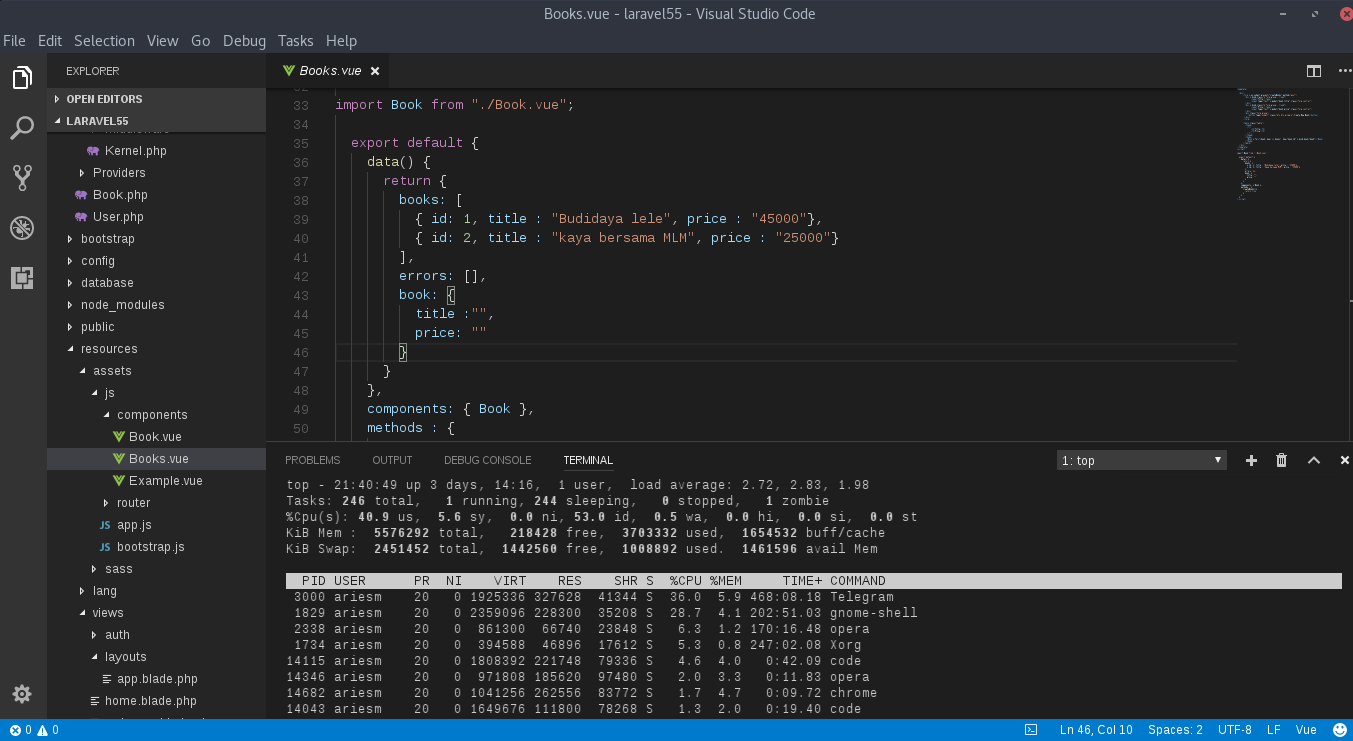1353x741 pixels.
Task: Open the Debug view icon
Action: point(22,228)
